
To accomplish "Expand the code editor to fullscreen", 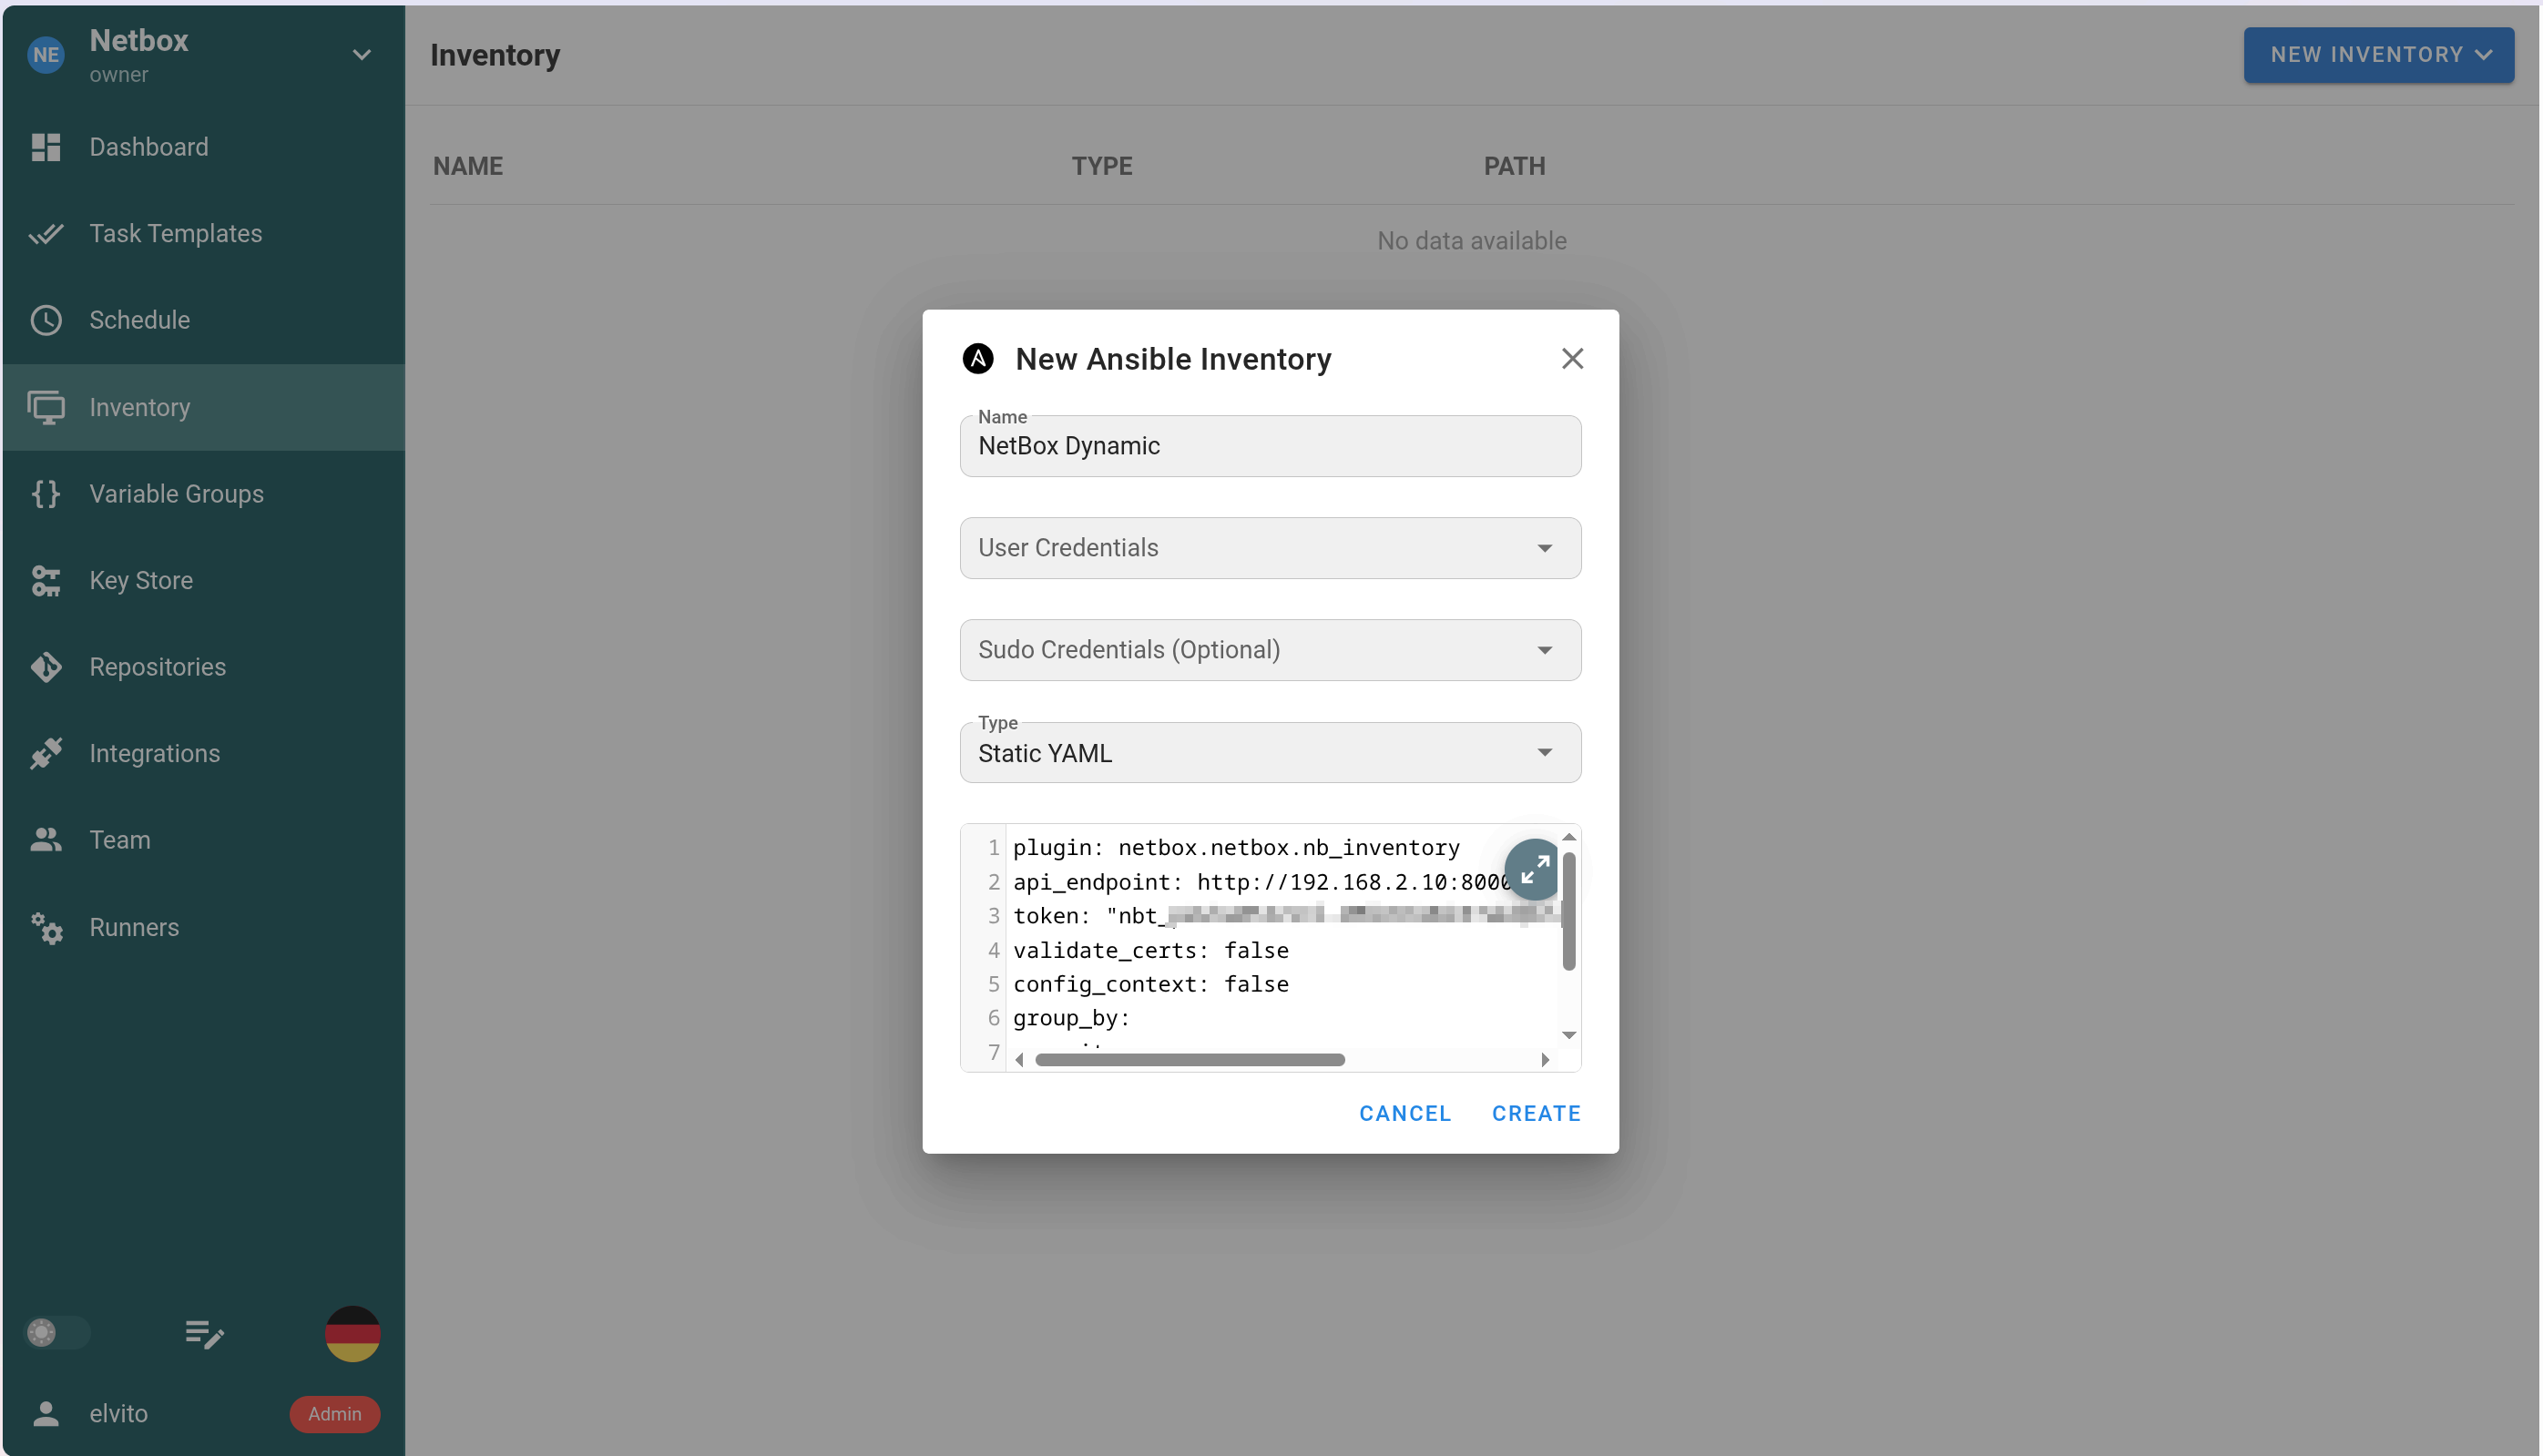I will tap(1534, 869).
